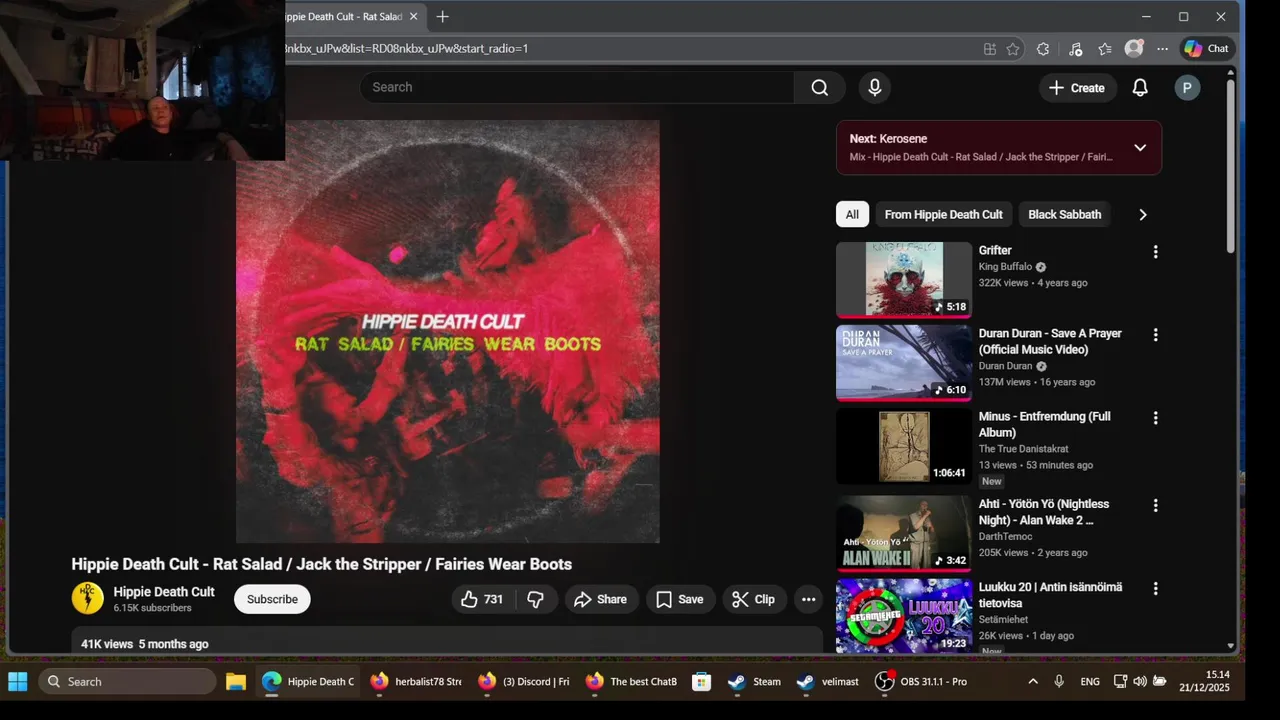Image resolution: width=1280 pixels, height=720 pixels.
Task: Open more actions menu beside Clip
Action: 809,599
